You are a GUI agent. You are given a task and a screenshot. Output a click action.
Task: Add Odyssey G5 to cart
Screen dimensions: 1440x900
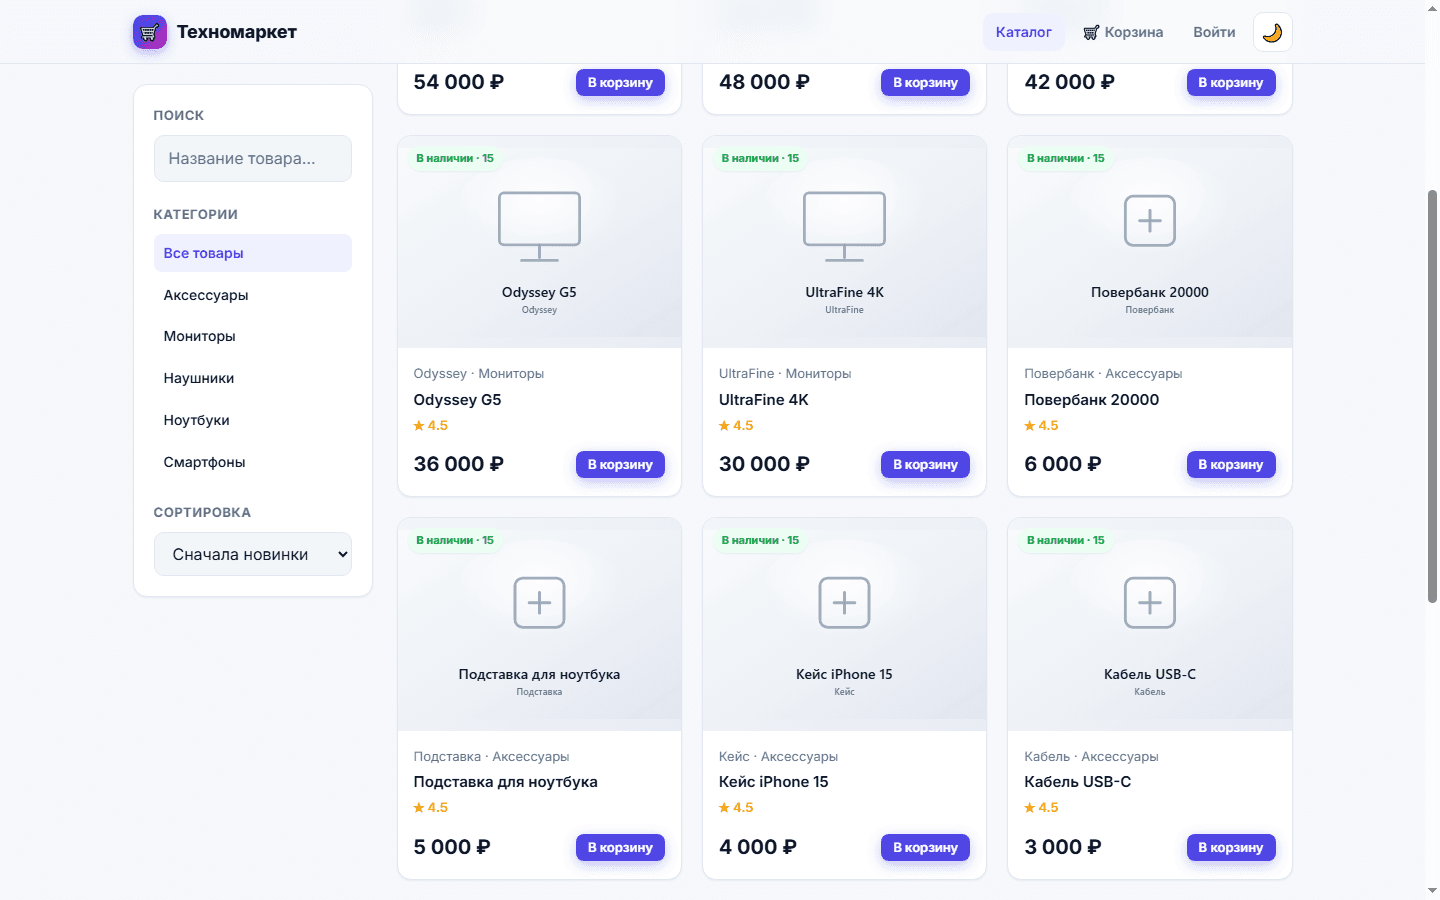[620, 464]
